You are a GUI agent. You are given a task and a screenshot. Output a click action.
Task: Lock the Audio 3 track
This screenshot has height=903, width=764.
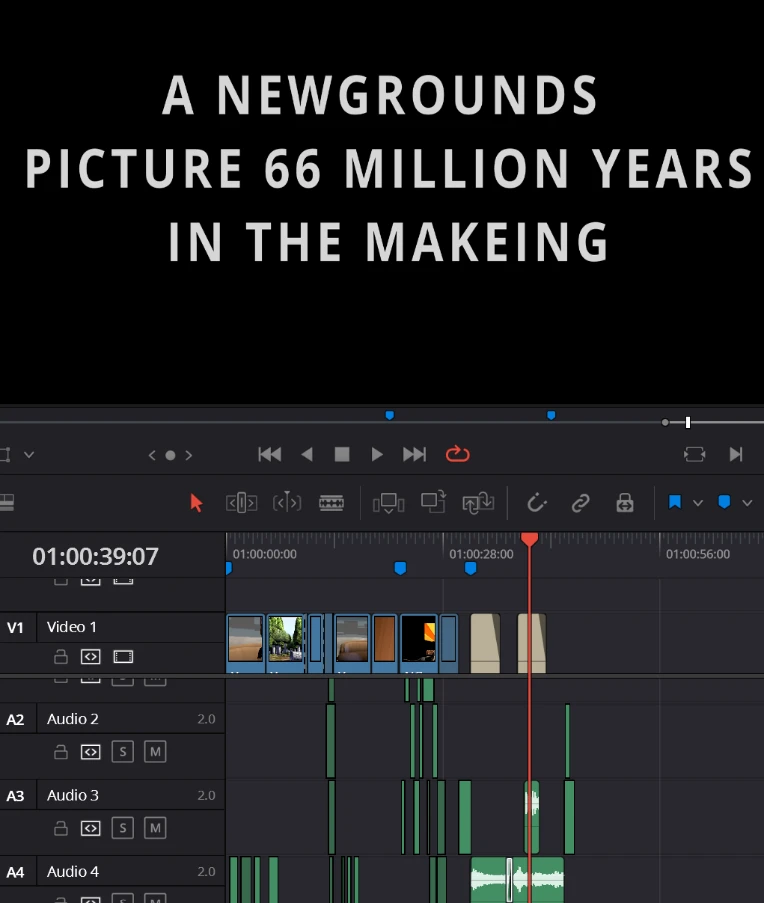[61, 828]
